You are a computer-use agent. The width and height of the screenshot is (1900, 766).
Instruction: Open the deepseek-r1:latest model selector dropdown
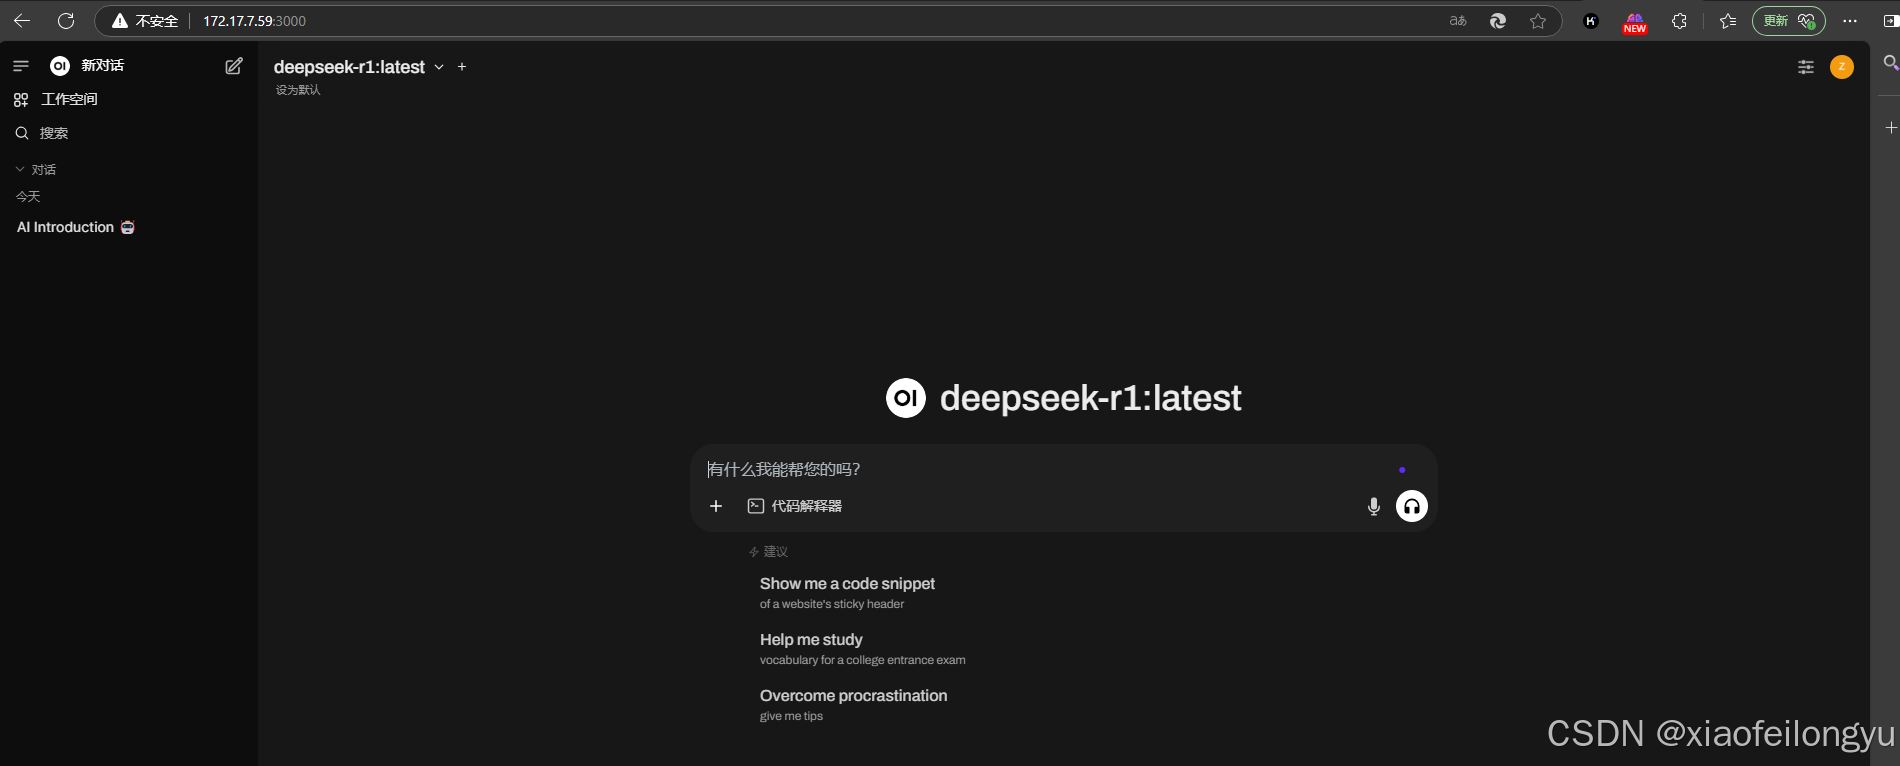[359, 67]
